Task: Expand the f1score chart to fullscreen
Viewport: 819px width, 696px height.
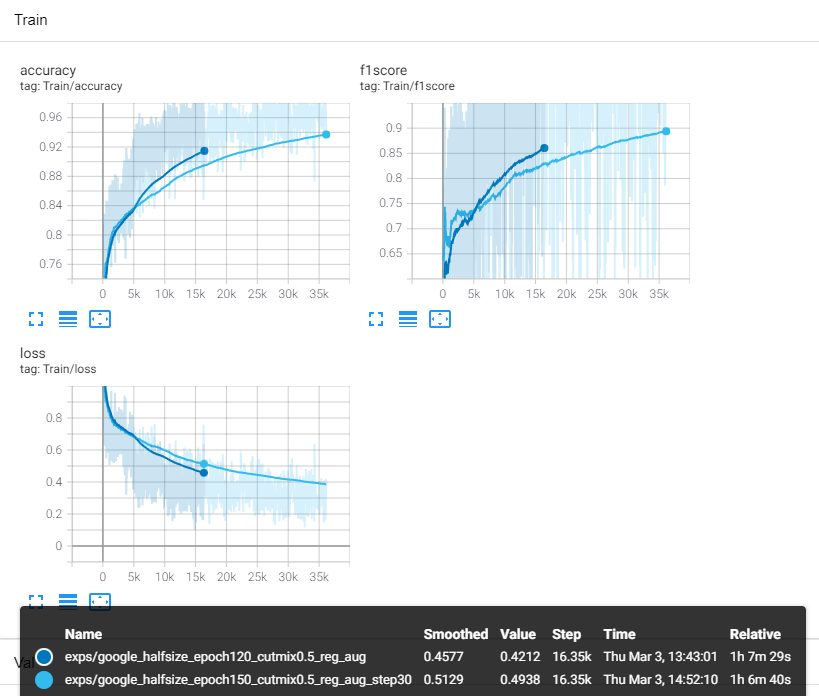Action: (376, 319)
